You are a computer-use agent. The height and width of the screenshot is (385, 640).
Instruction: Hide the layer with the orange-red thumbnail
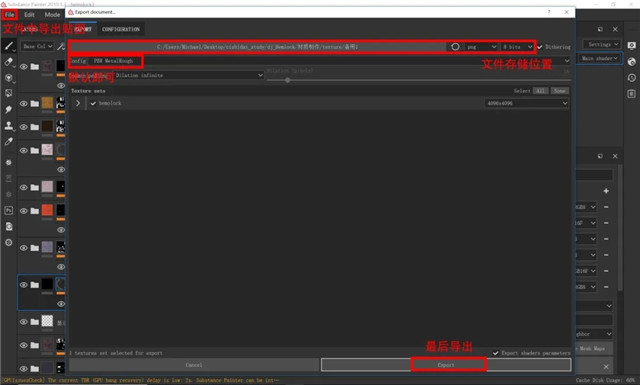[x=24, y=211]
